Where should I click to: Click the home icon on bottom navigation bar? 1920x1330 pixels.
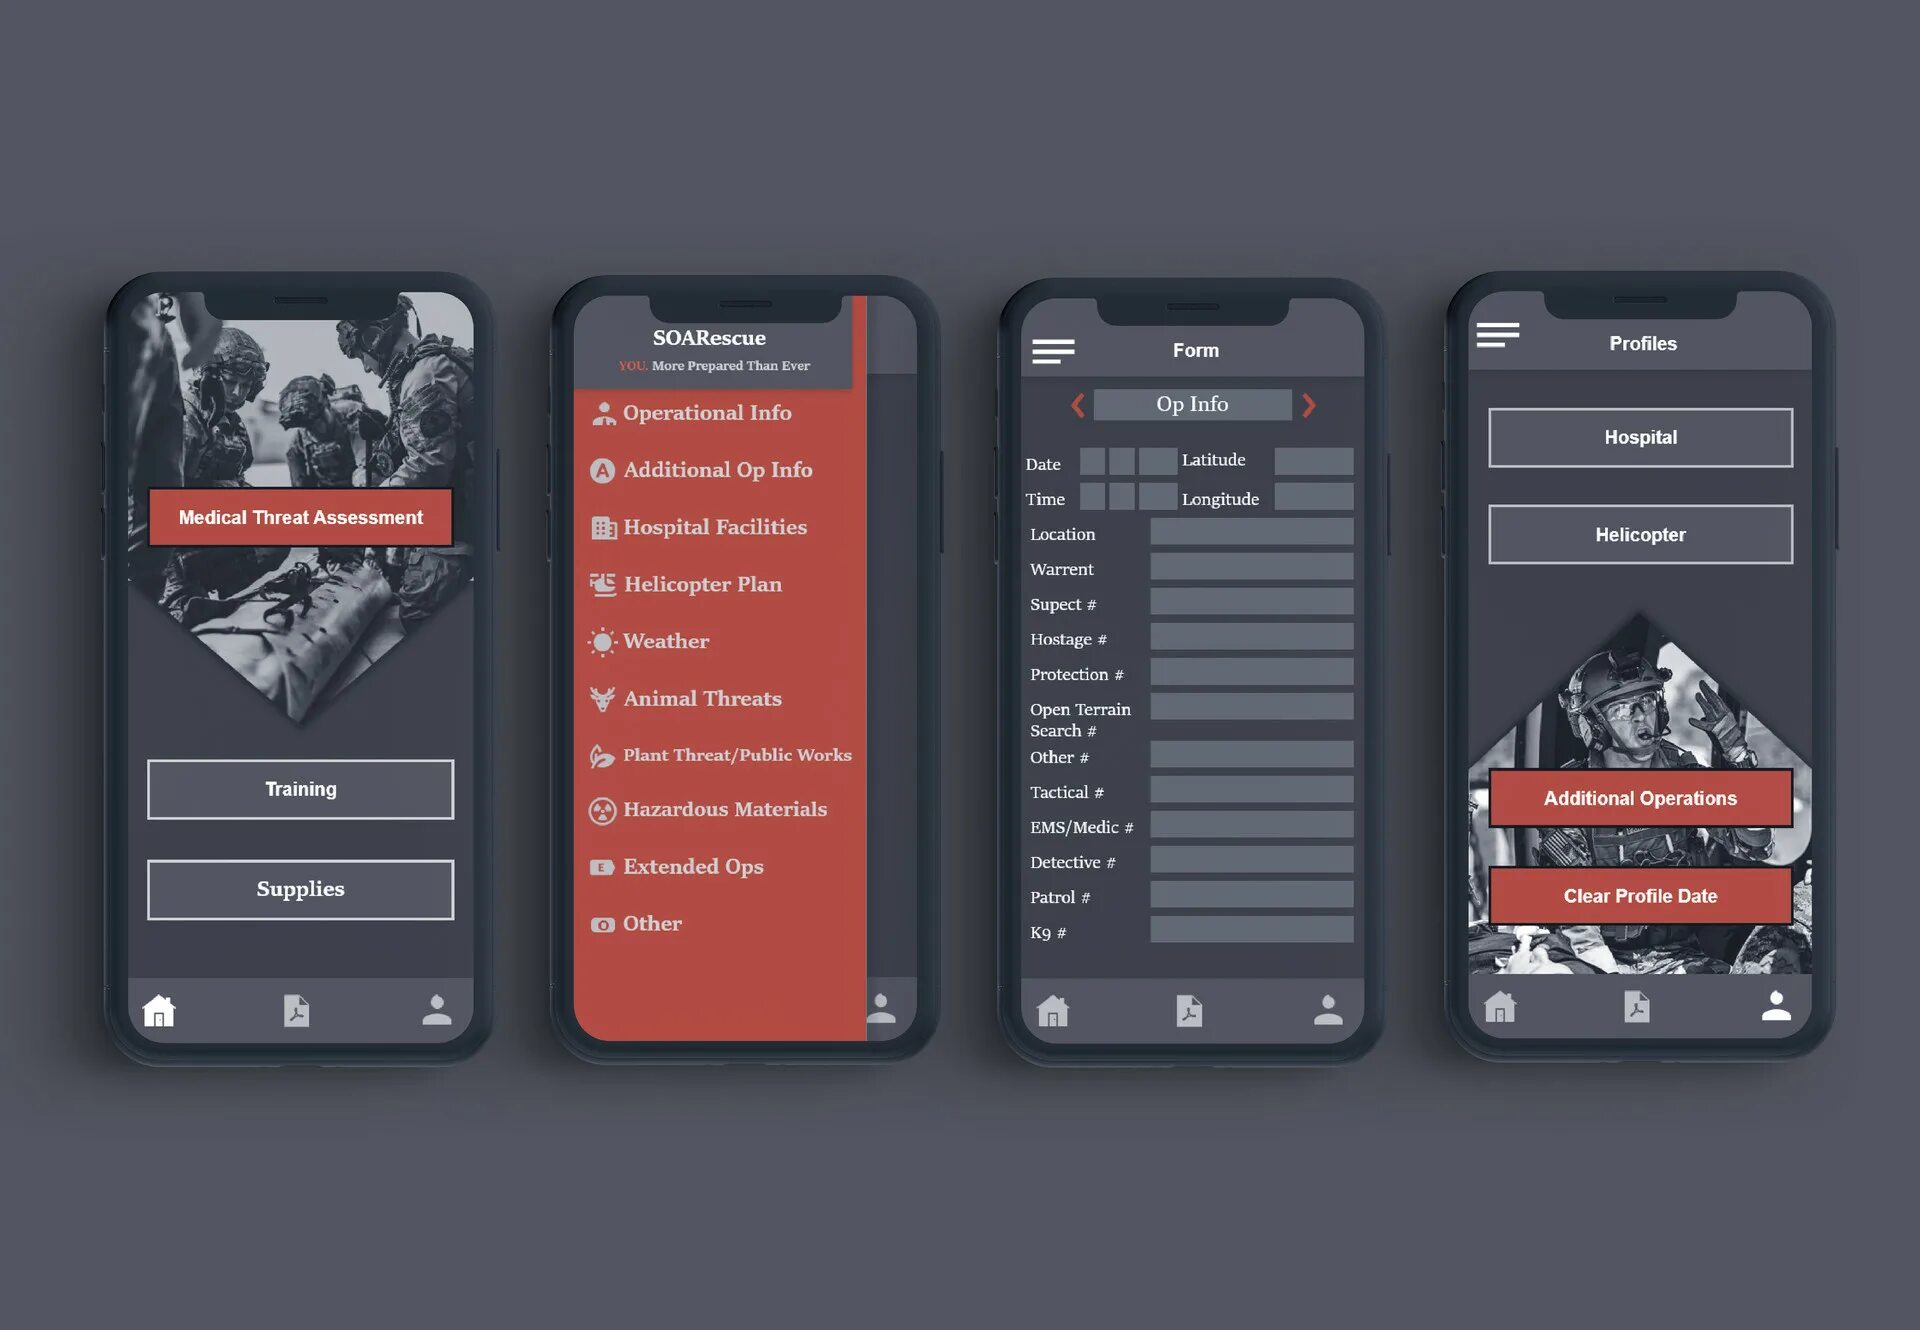[162, 1009]
